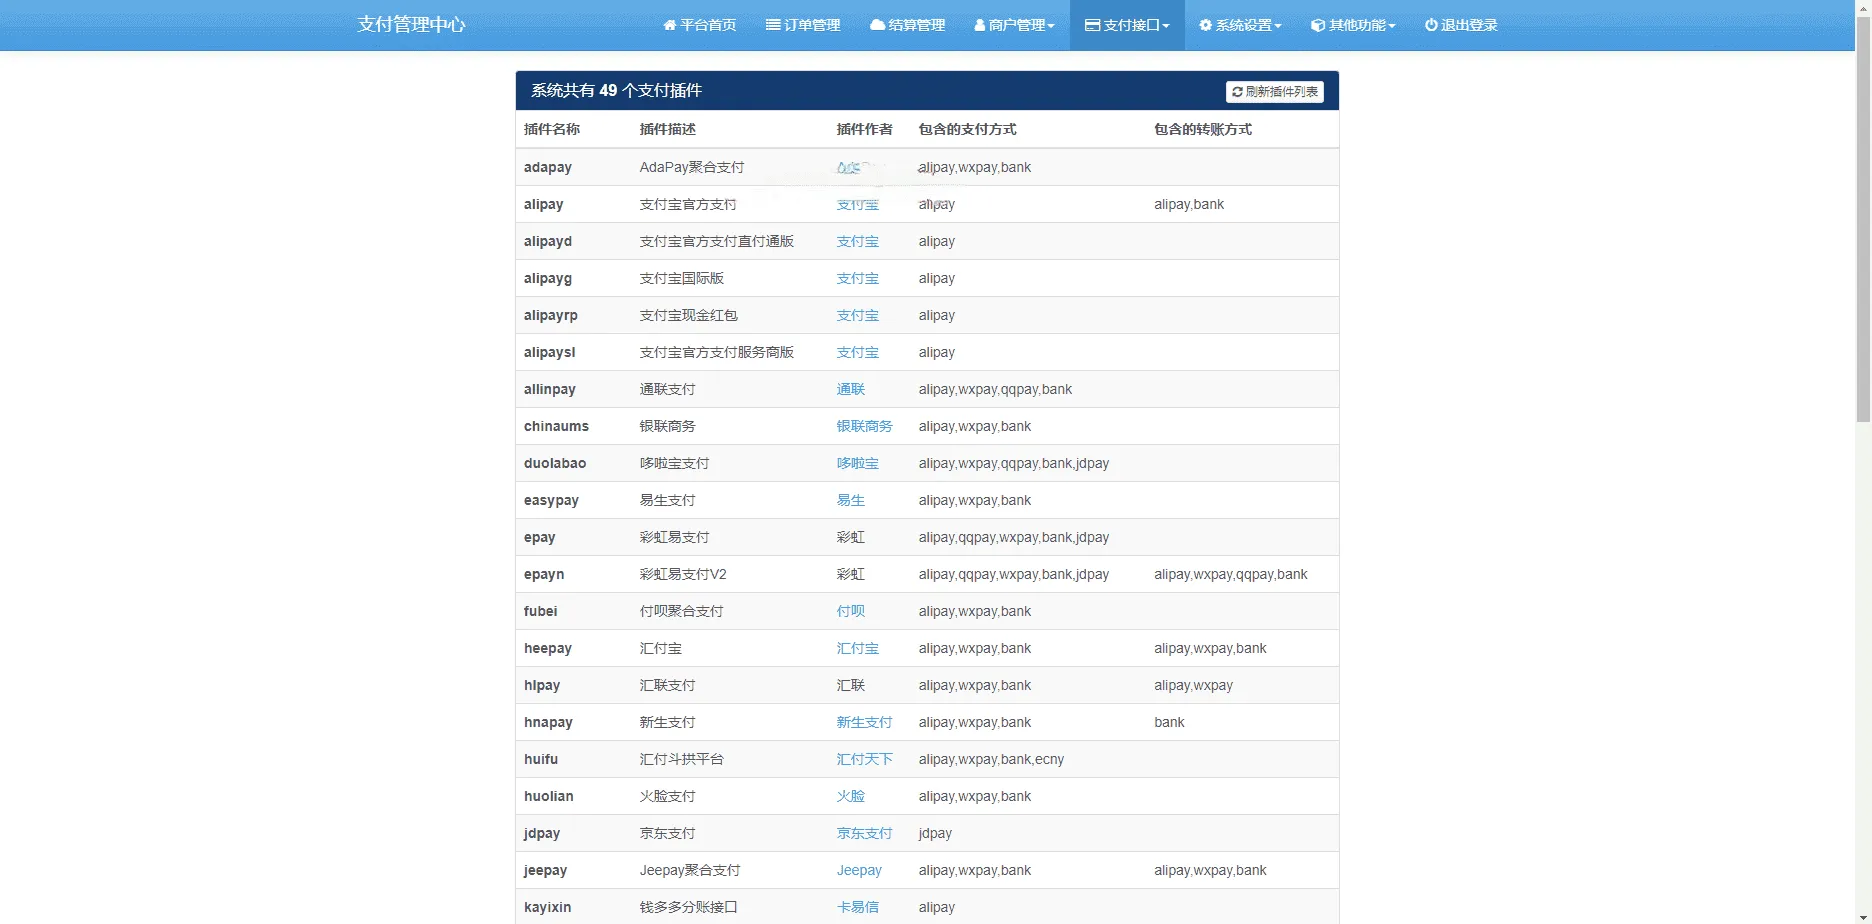The height and width of the screenshot is (924, 1872).
Task: Click the cloud icon beside 结算管理
Action: 877,25
